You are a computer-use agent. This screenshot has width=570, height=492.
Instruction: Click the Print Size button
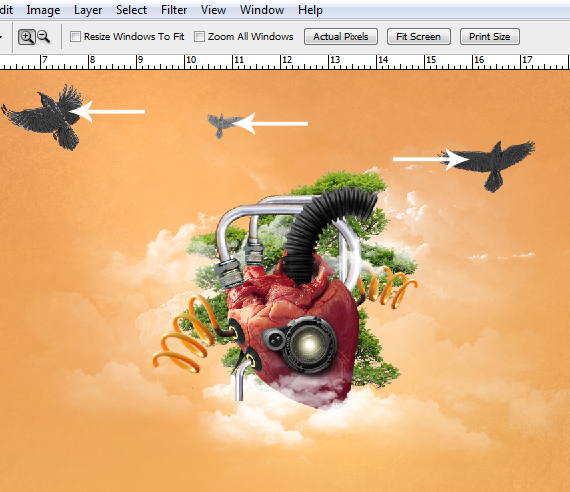point(489,36)
